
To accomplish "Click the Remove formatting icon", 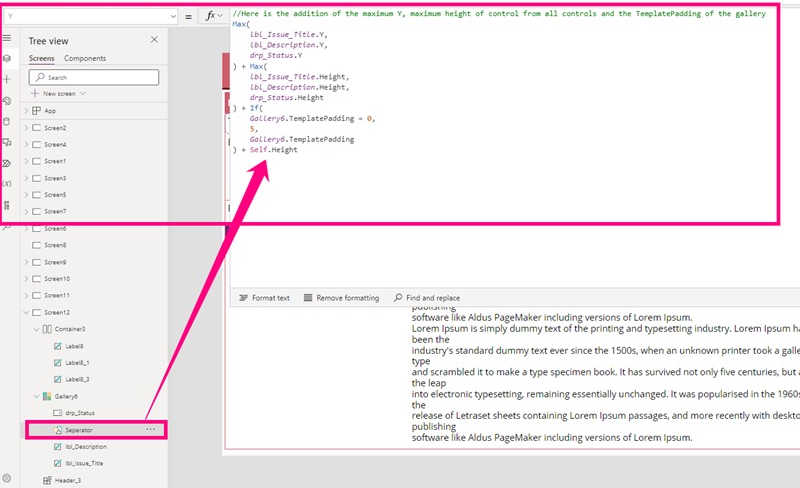I will (x=308, y=298).
